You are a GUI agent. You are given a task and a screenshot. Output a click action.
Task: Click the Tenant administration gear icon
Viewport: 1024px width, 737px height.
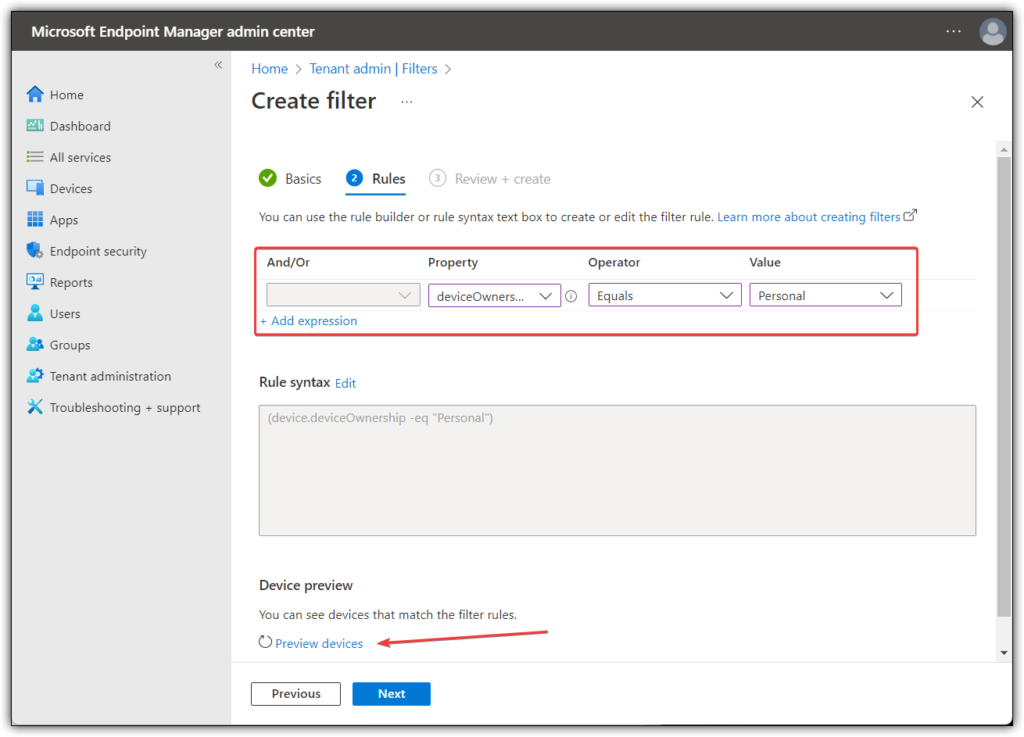coord(35,376)
